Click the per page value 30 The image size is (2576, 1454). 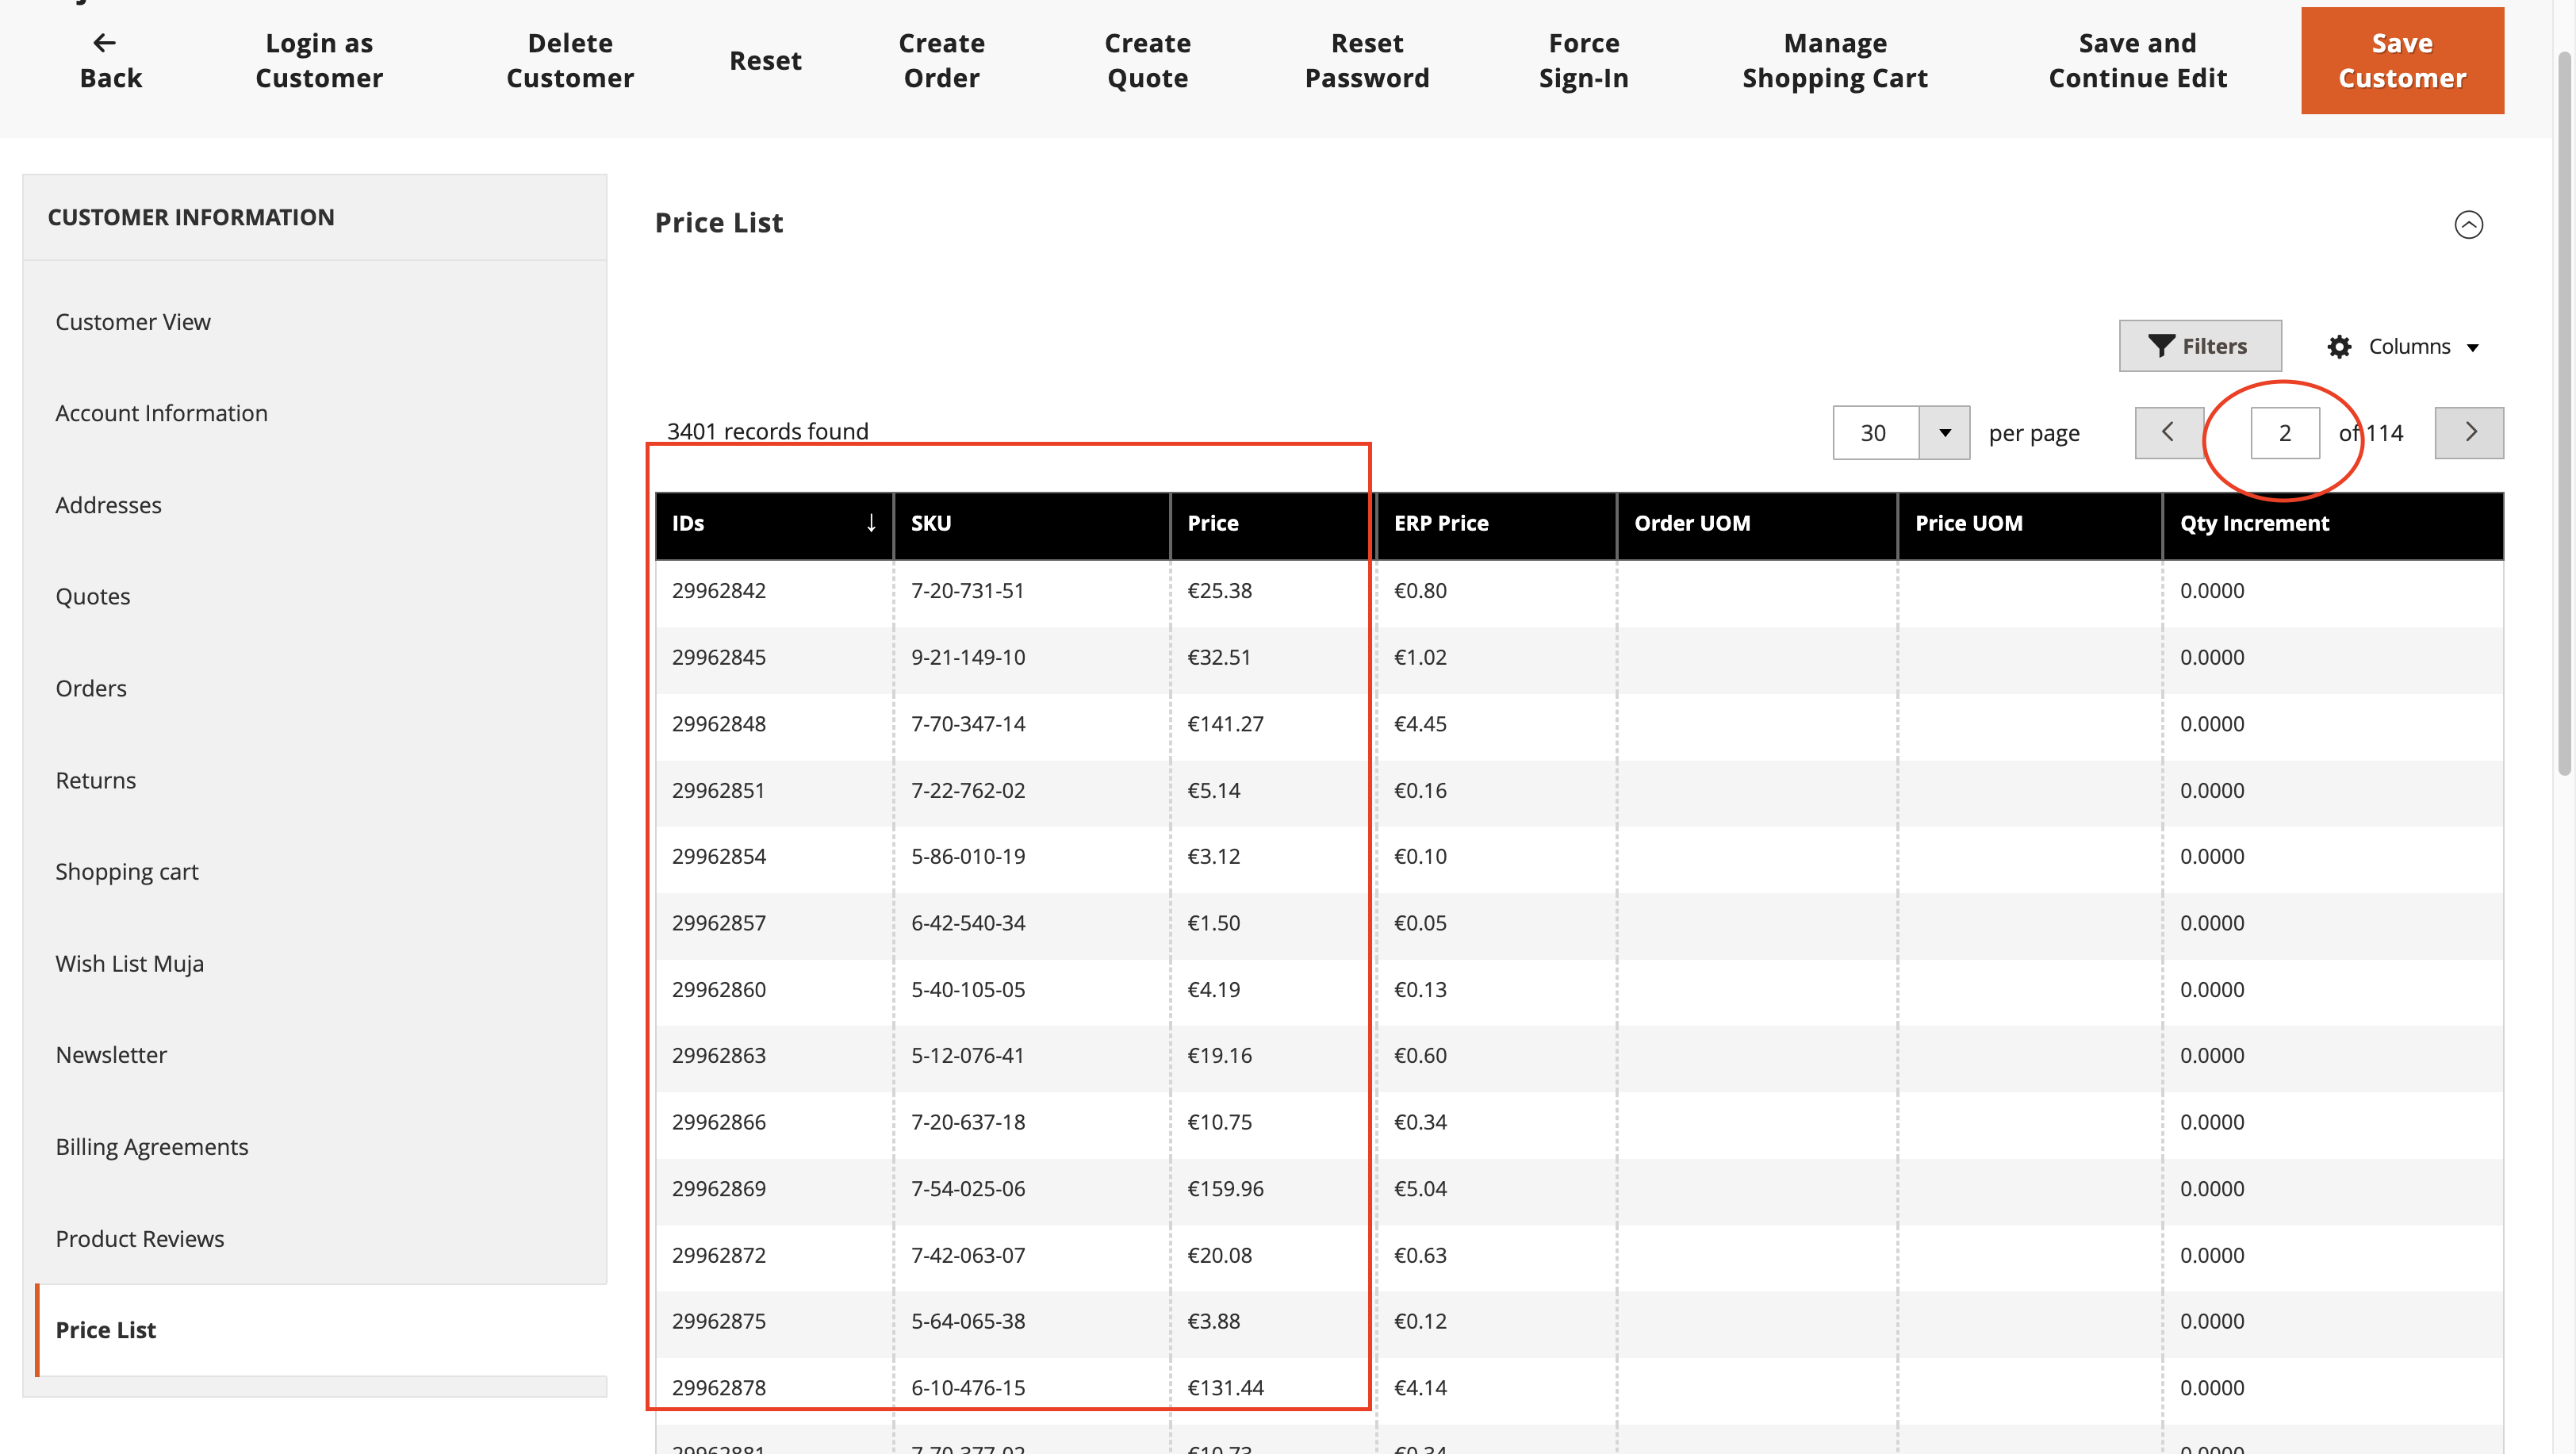click(x=1875, y=432)
